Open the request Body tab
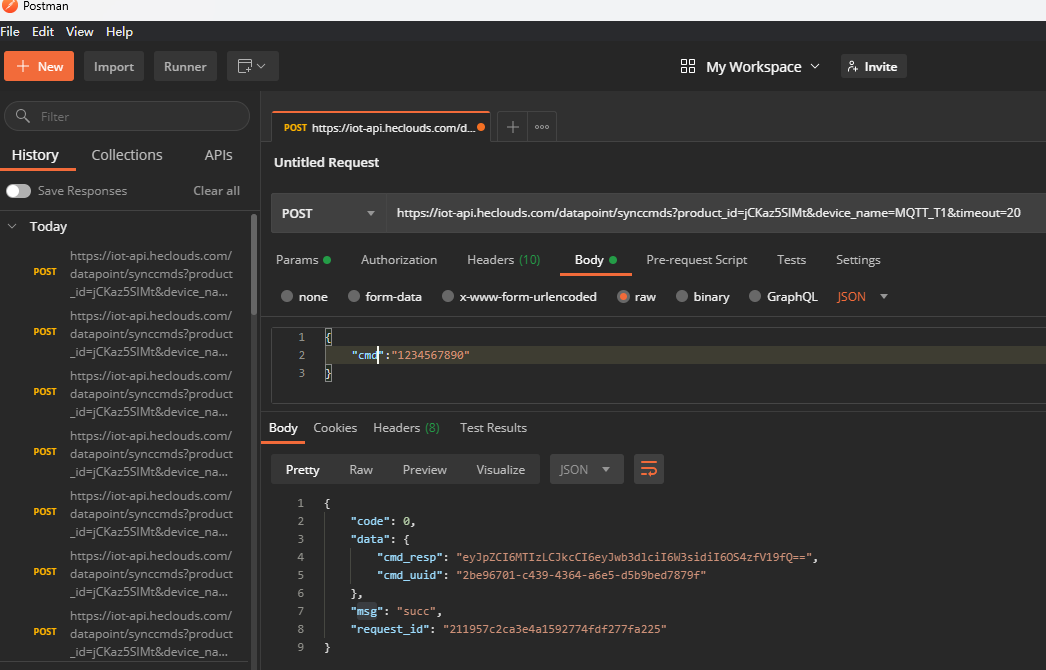The height and width of the screenshot is (670, 1046). [x=595, y=260]
